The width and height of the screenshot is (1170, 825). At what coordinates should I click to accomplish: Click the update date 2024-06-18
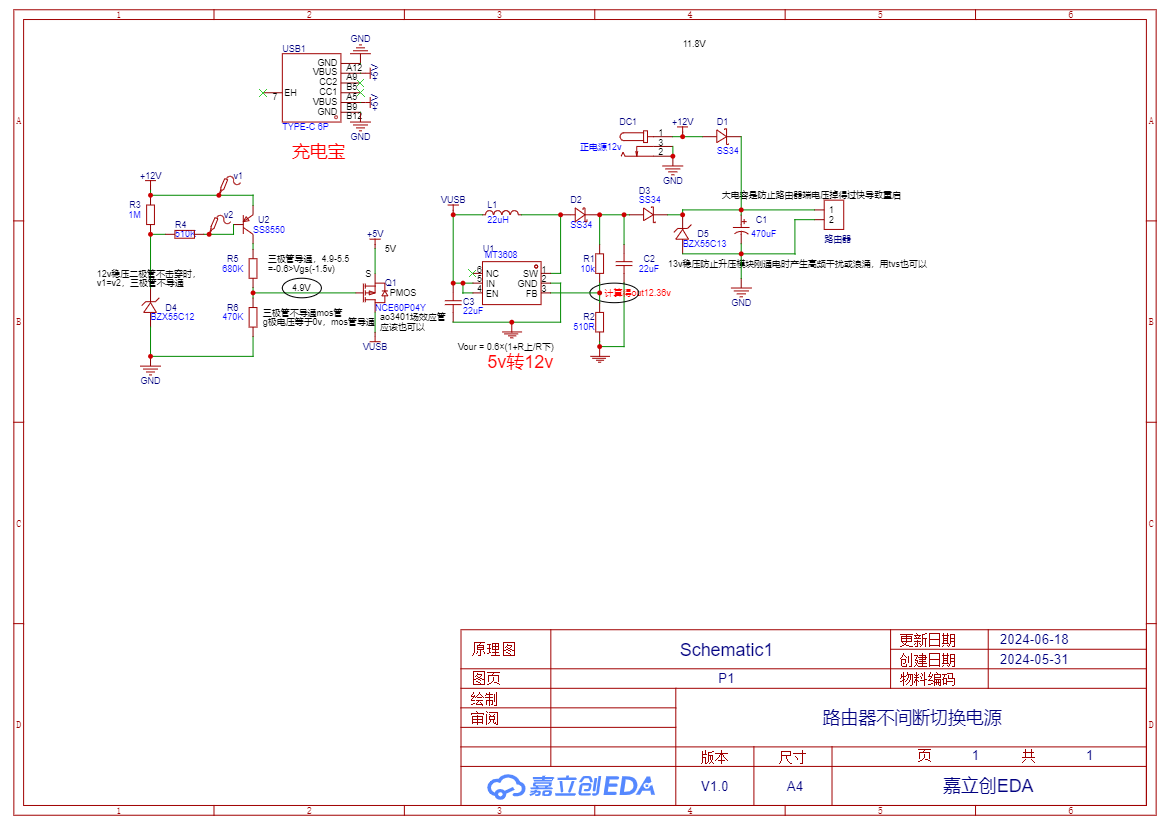tap(1034, 639)
